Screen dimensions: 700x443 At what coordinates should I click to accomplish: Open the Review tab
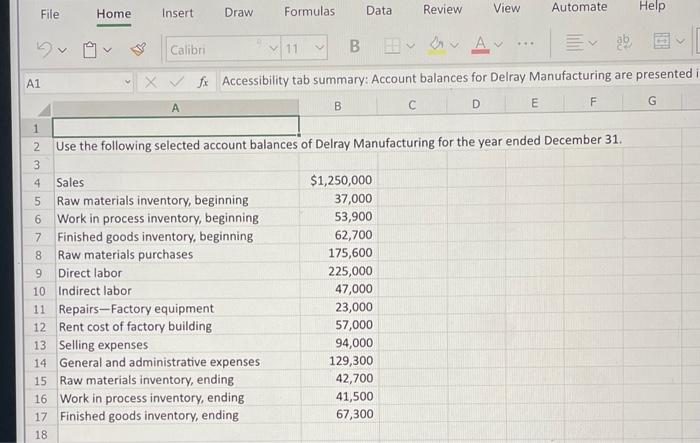(x=442, y=9)
